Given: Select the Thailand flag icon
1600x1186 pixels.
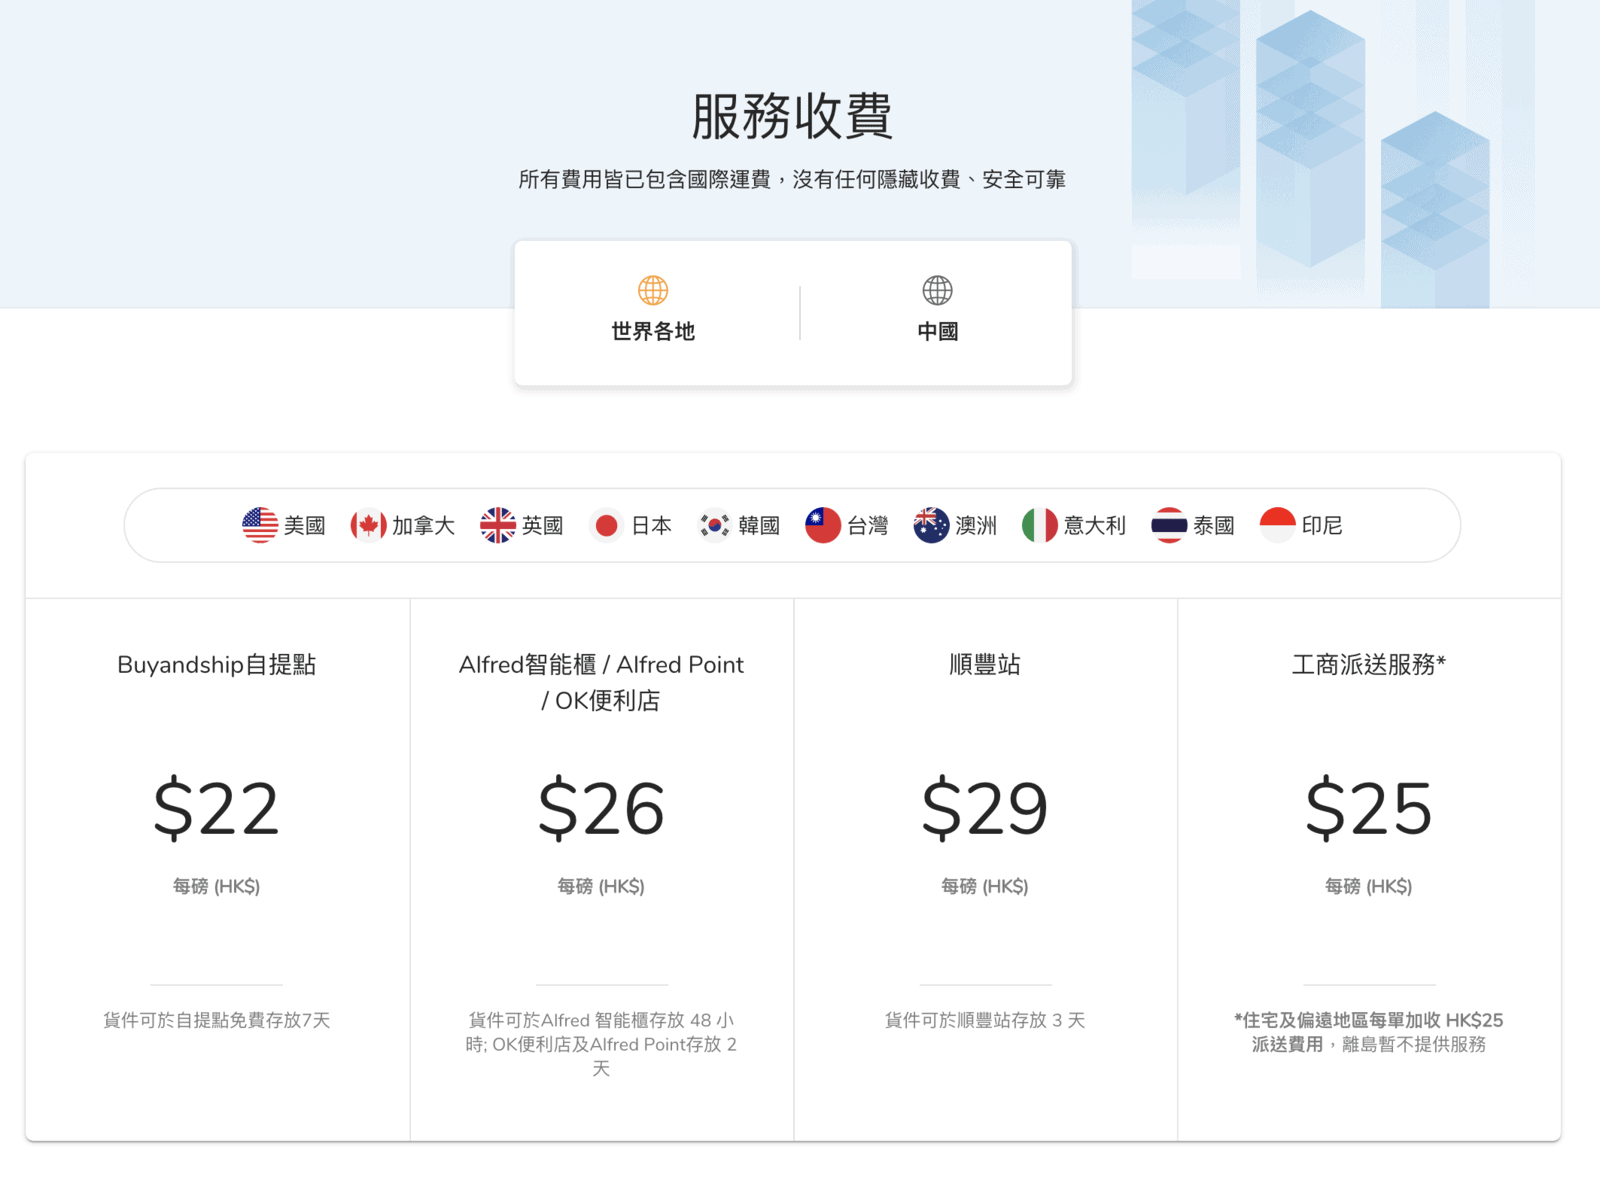Looking at the screenshot, I should tap(1169, 525).
